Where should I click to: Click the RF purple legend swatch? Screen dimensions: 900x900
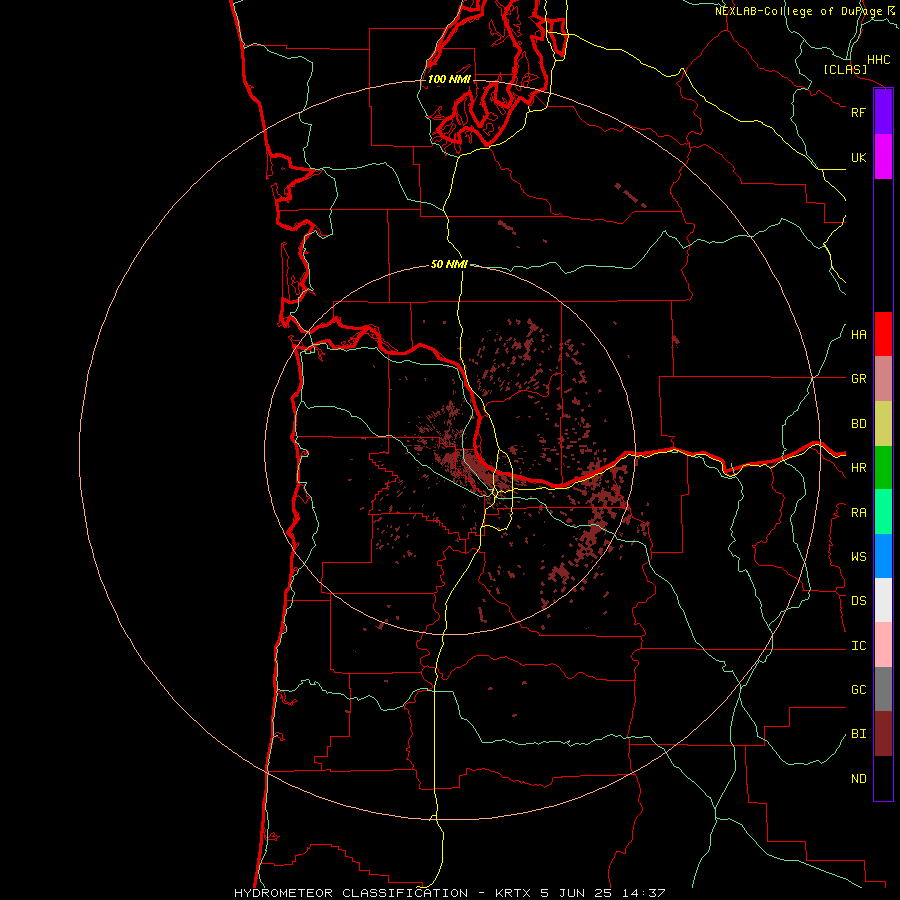(883, 112)
